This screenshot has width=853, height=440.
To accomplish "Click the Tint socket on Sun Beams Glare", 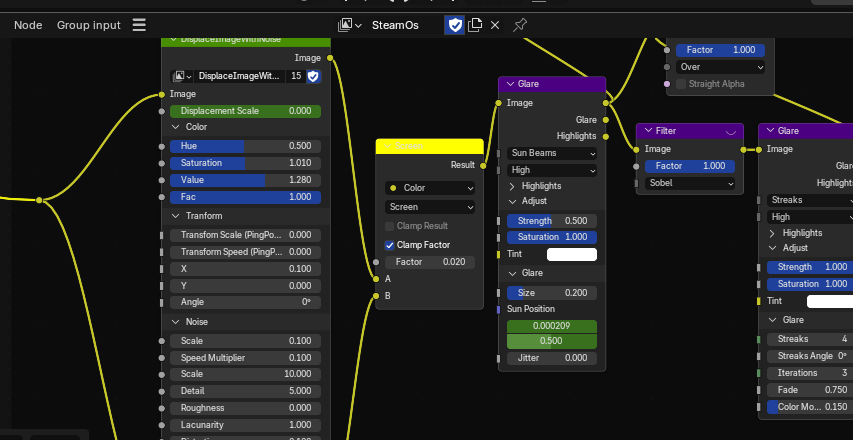I will [x=498, y=255].
